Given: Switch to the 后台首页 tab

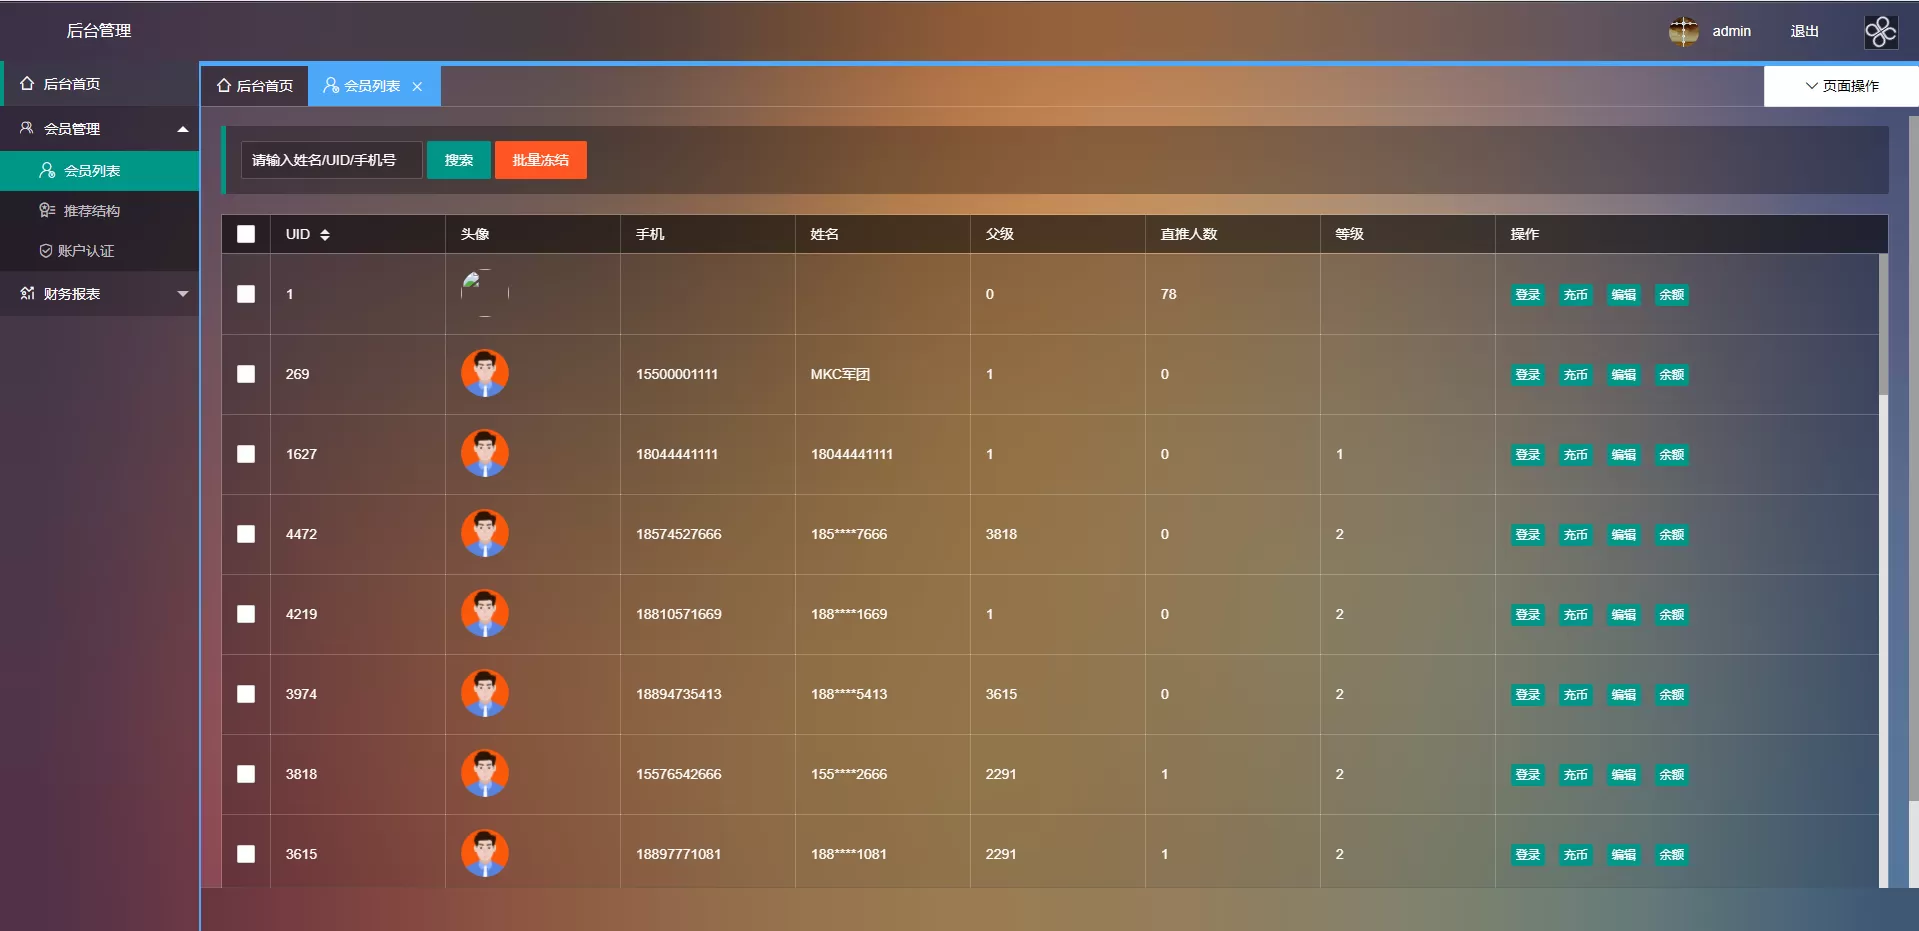Looking at the screenshot, I should coord(255,86).
